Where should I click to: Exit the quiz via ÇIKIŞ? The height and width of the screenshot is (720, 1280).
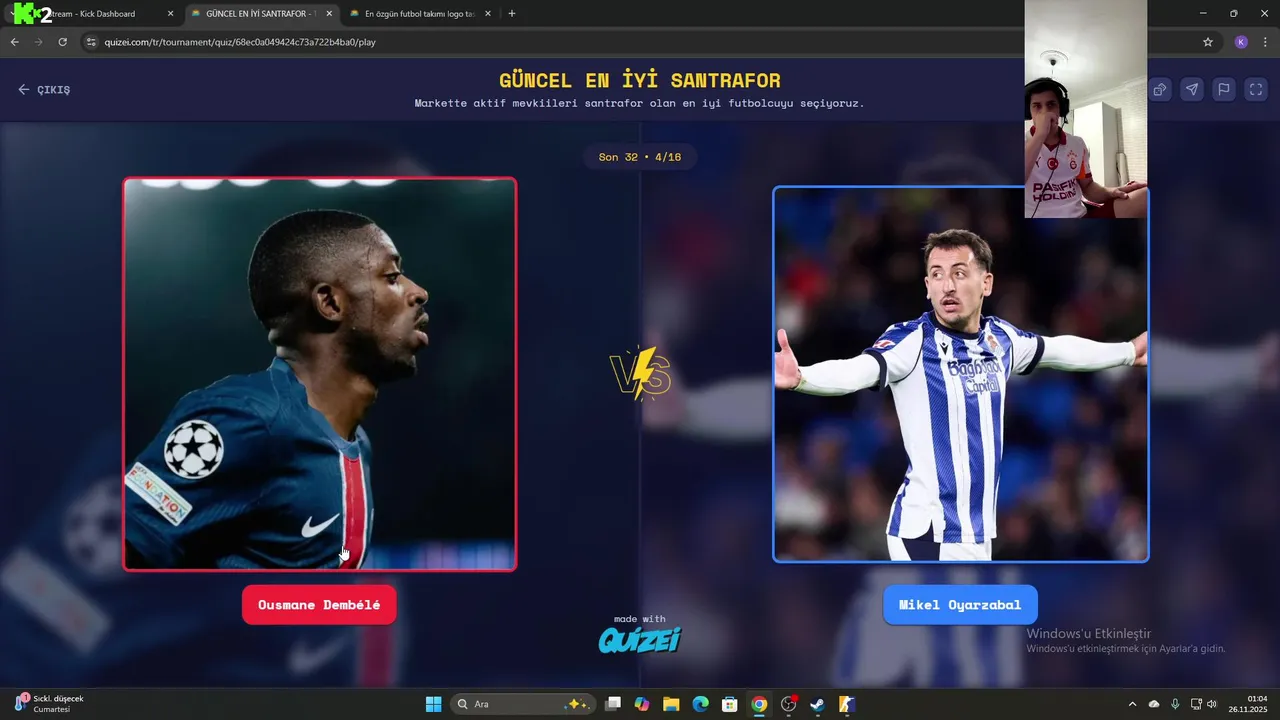[x=44, y=90]
